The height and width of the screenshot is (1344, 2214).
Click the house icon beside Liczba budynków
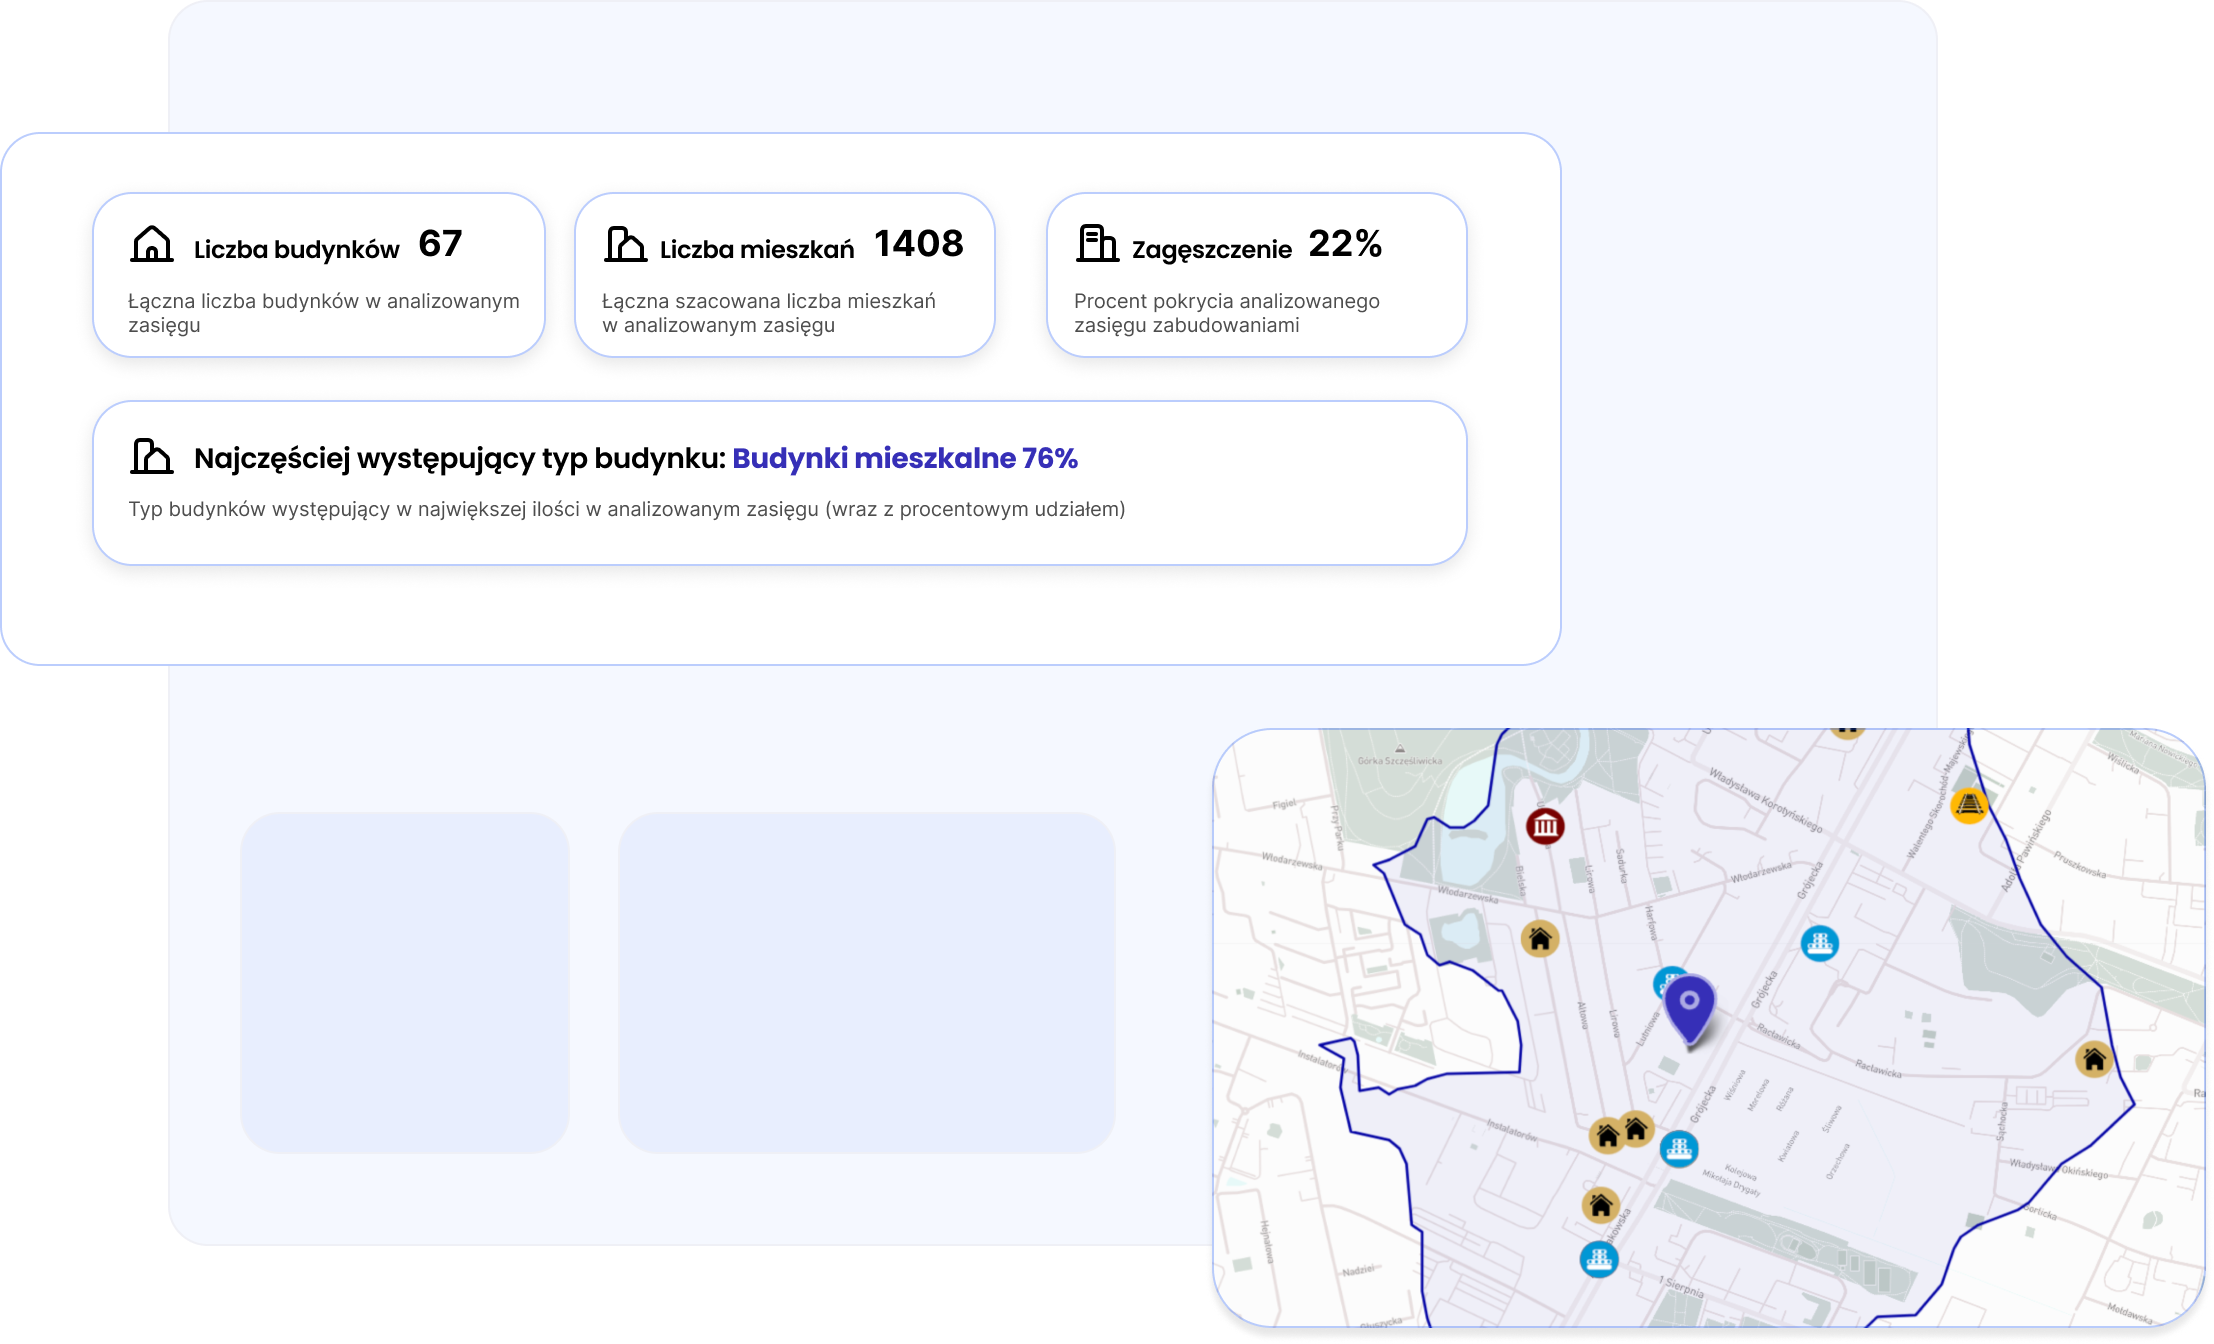click(152, 244)
